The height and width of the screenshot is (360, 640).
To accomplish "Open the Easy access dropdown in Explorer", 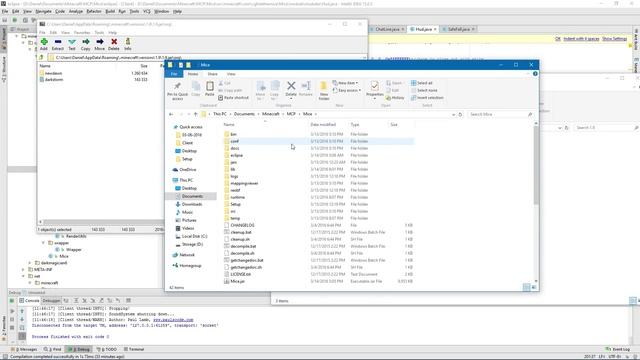I will tap(347, 90).
